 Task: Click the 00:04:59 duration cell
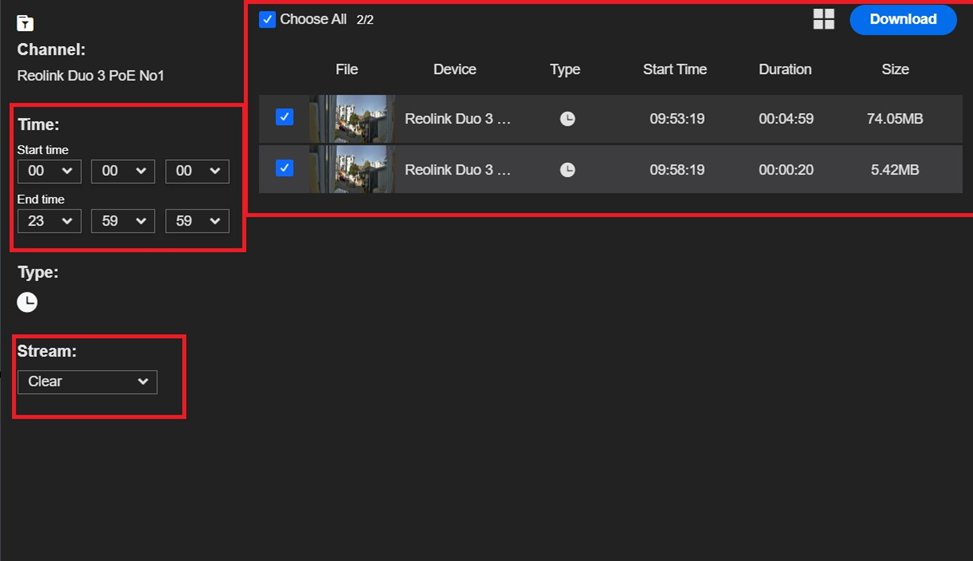(786, 119)
